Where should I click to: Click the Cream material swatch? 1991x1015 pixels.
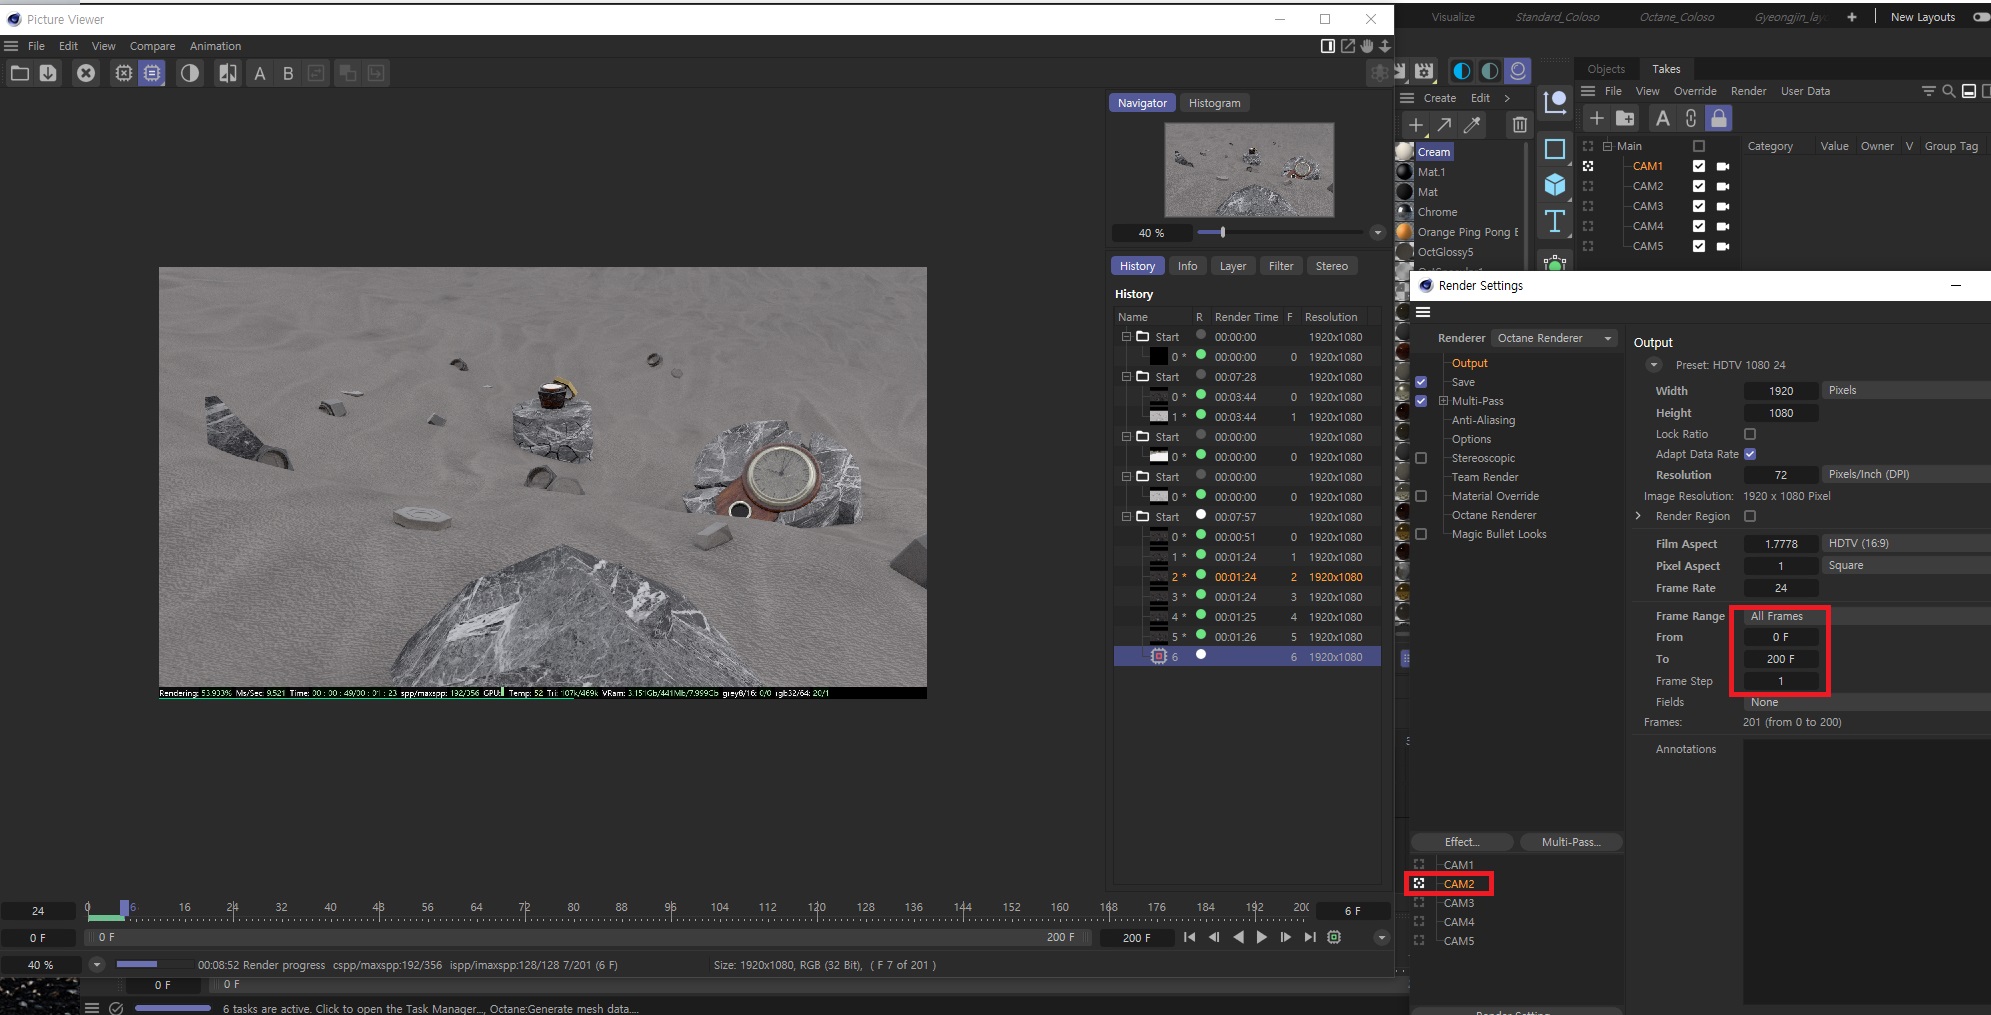click(1404, 152)
